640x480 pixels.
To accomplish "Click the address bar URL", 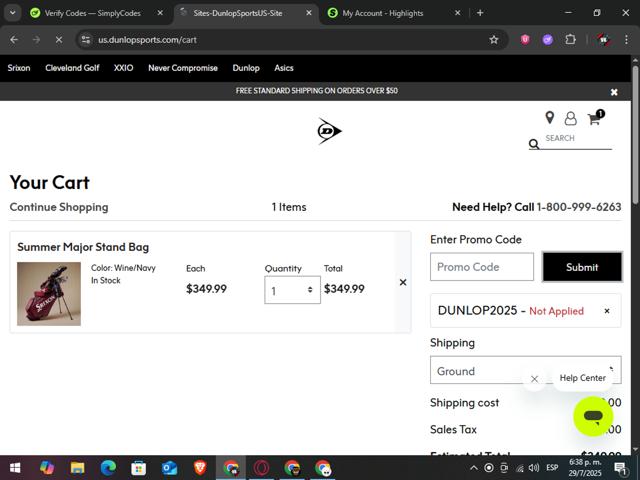I will point(147,40).
